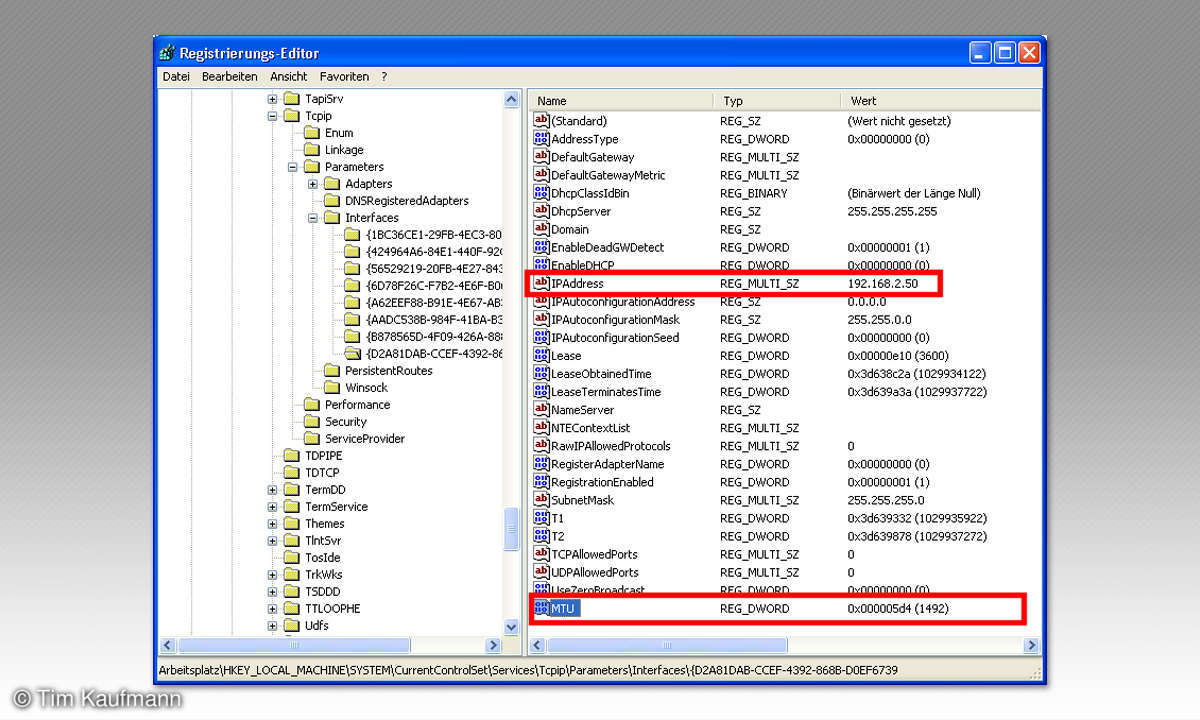
Task: Select the IPAutoconfigurationMask value name
Action: (615, 320)
